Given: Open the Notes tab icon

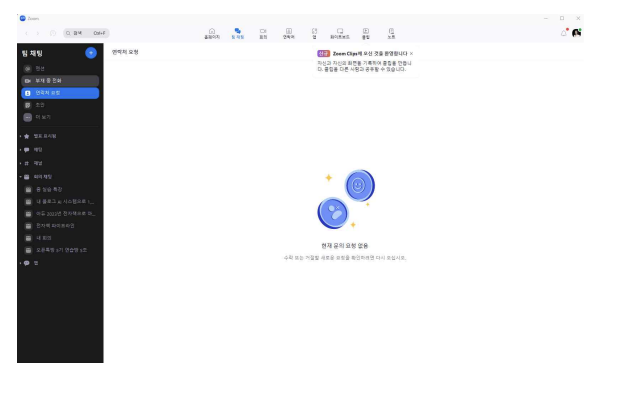Looking at the screenshot, I should coord(391,33).
